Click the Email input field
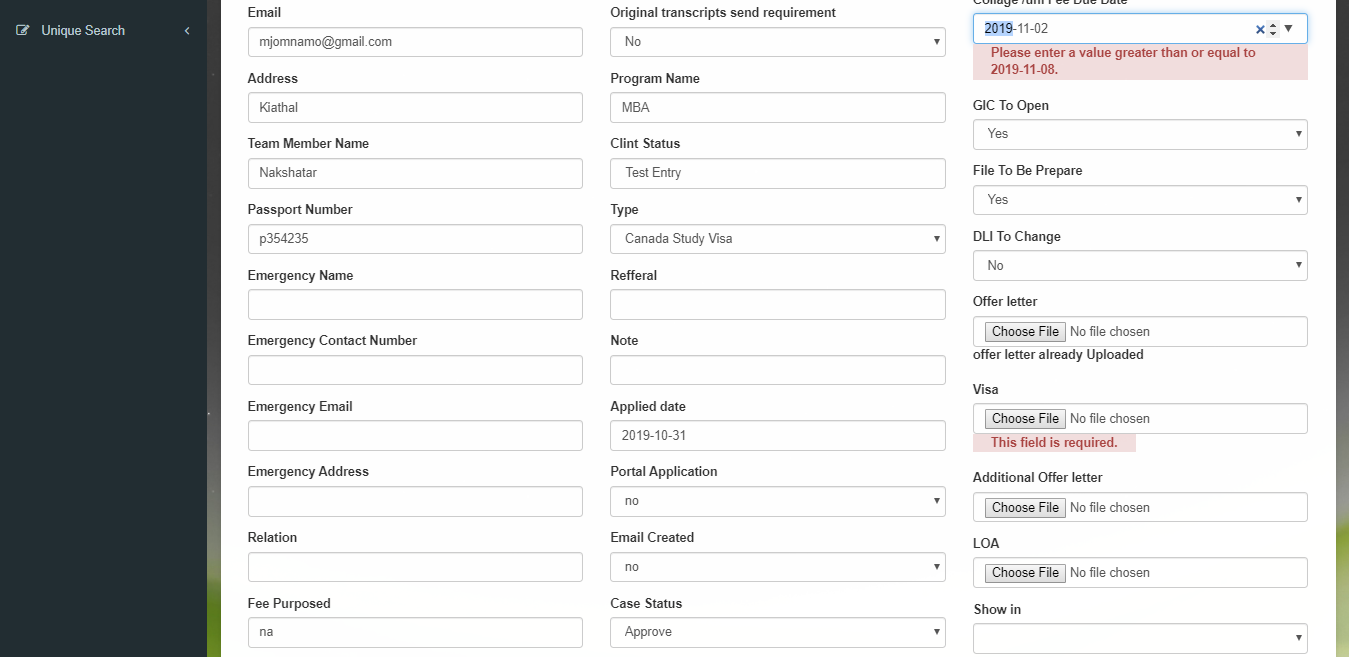Screen dimensions: 1349x657 415,42
